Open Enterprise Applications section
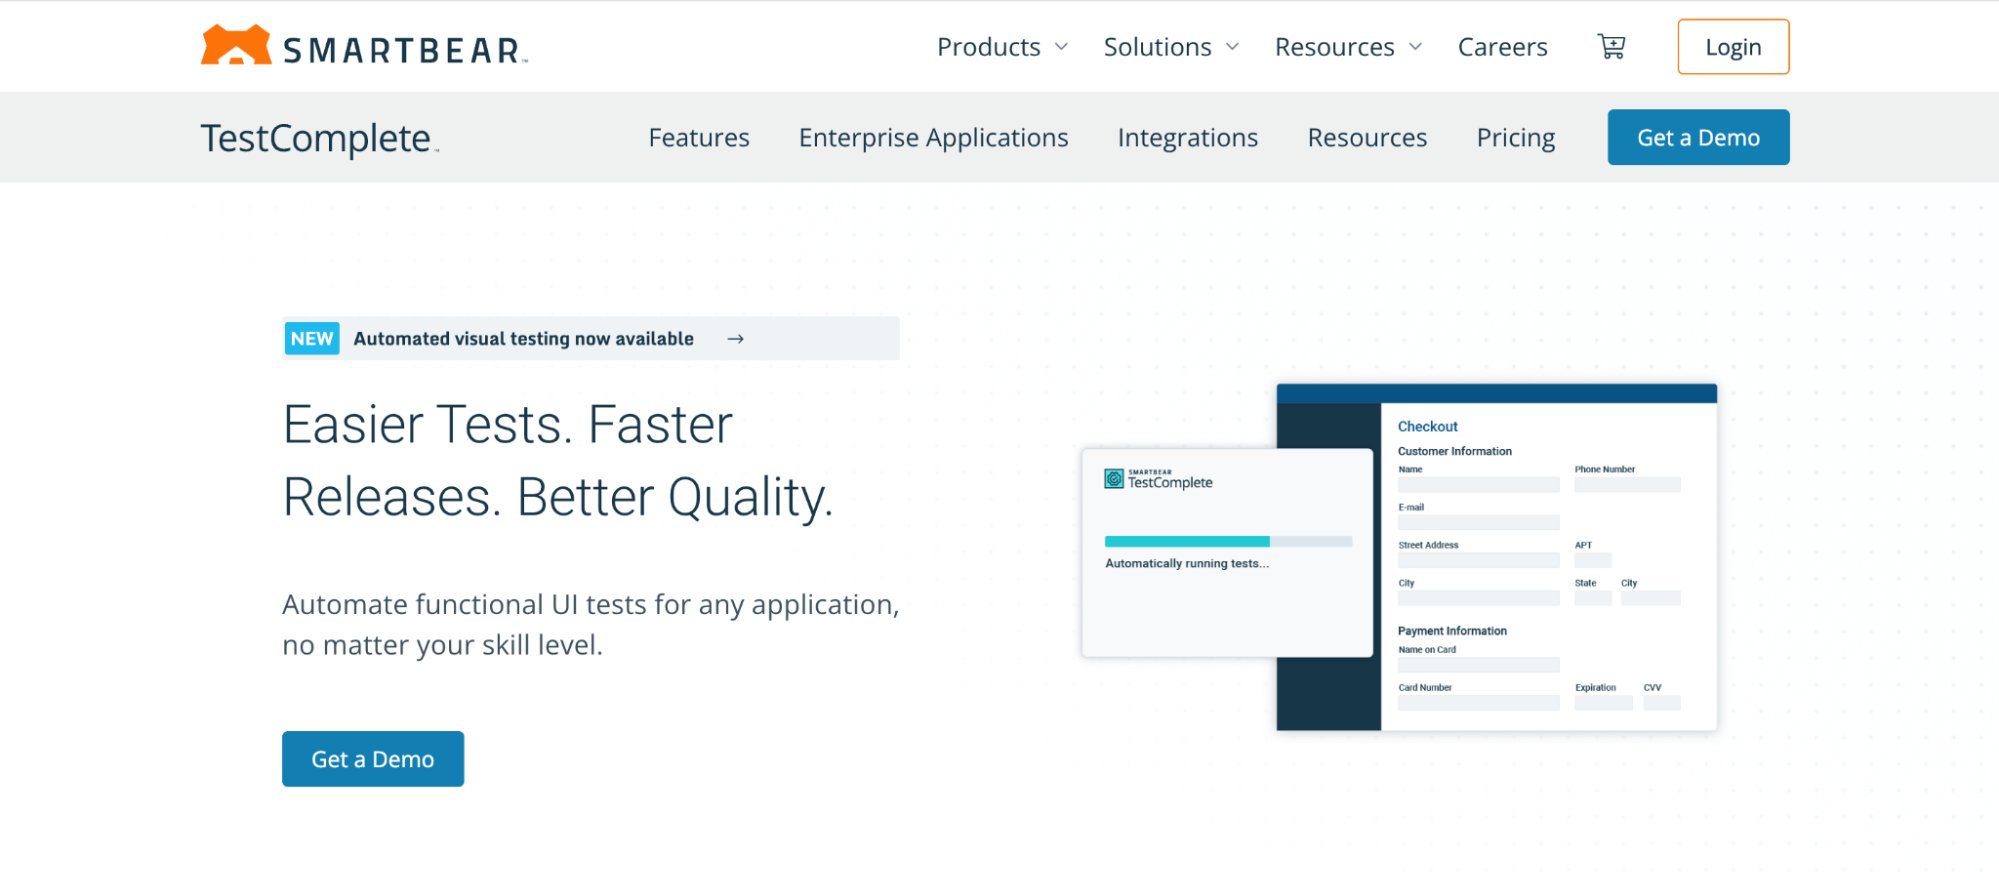 (x=933, y=138)
